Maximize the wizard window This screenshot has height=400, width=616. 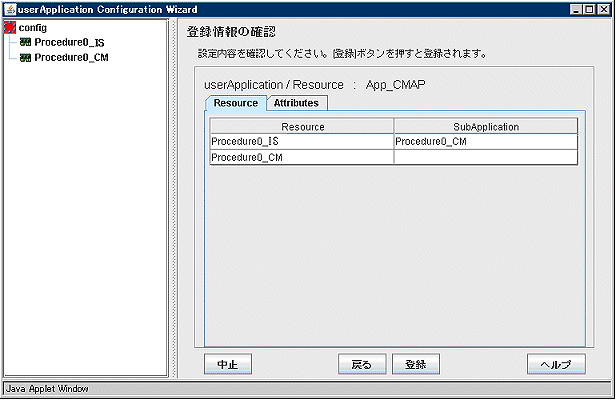pos(590,8)
